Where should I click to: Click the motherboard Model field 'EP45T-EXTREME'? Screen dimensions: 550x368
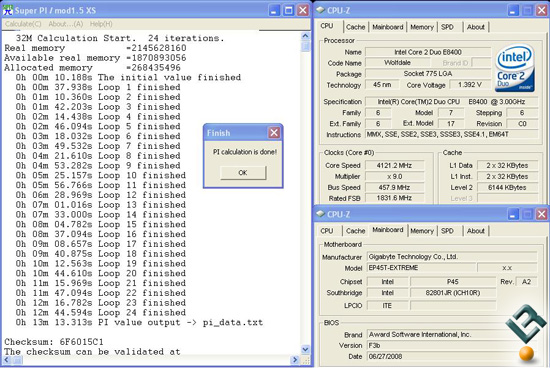pyautogui.click(x=421, y=268)
